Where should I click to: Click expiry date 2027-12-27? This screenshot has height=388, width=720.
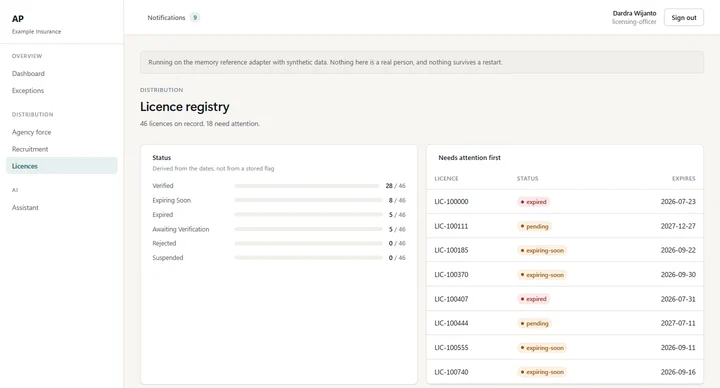coord(678,226)
